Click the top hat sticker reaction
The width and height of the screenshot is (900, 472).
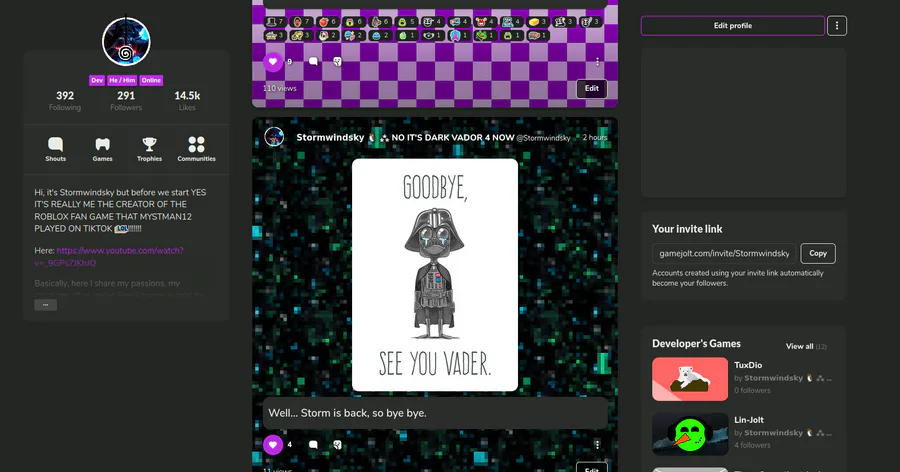[274, 22]
